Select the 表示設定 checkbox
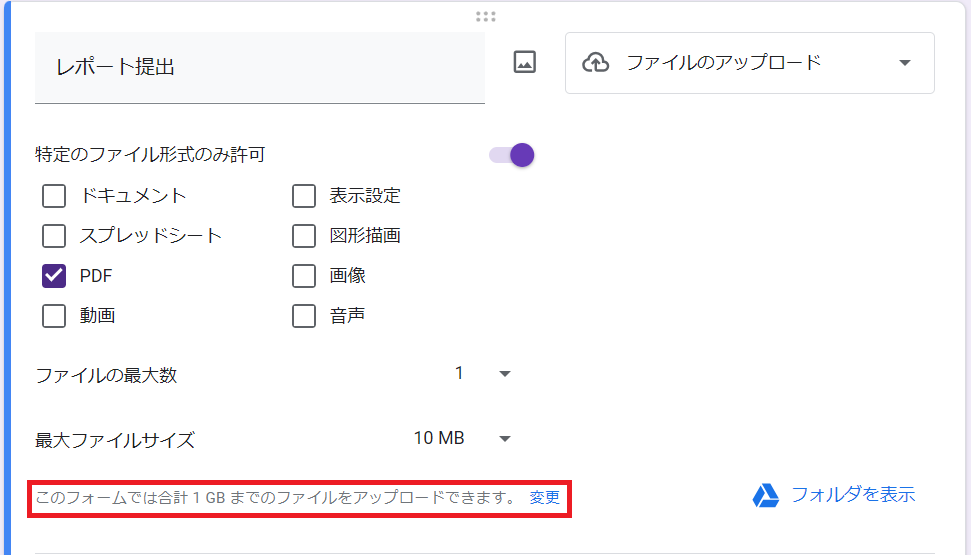The image size is (971, 555). [x=304, y=196]
